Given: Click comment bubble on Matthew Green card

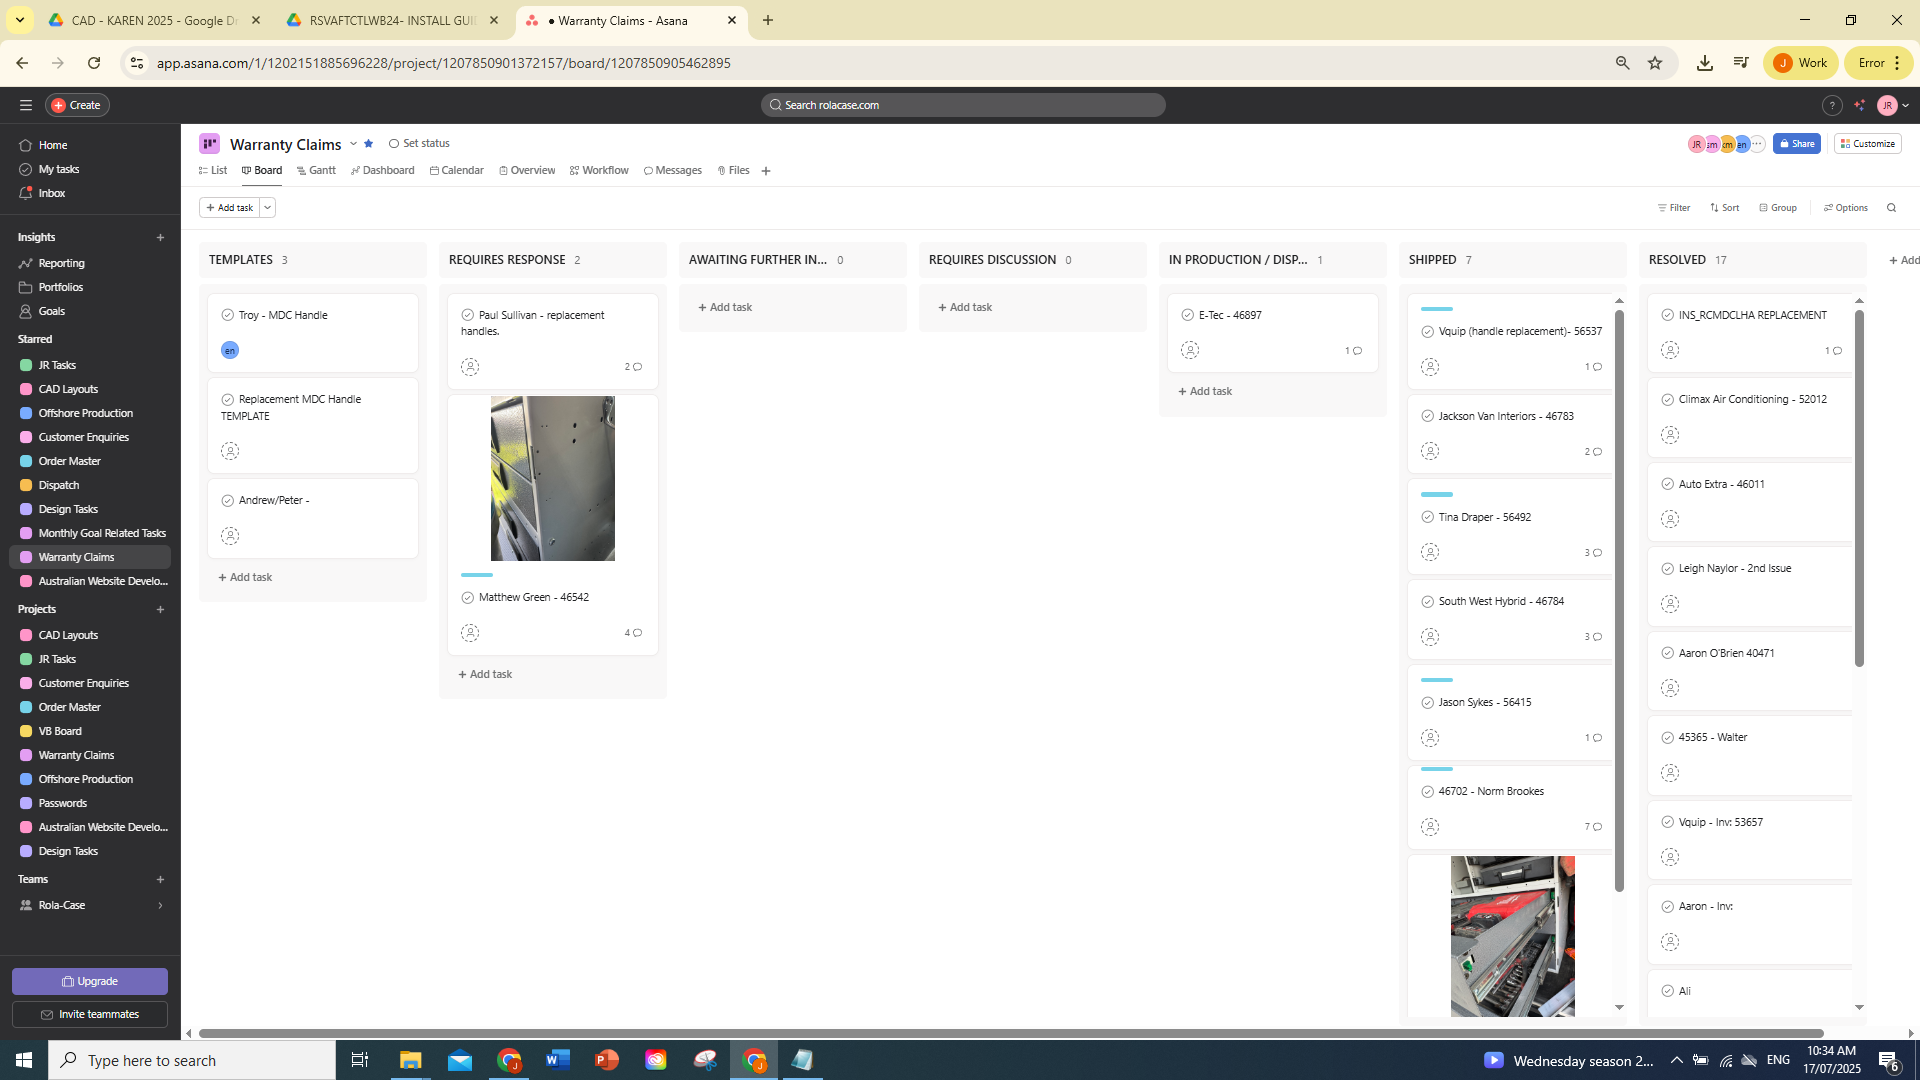Looking at the screenshot, I should 637,633.
